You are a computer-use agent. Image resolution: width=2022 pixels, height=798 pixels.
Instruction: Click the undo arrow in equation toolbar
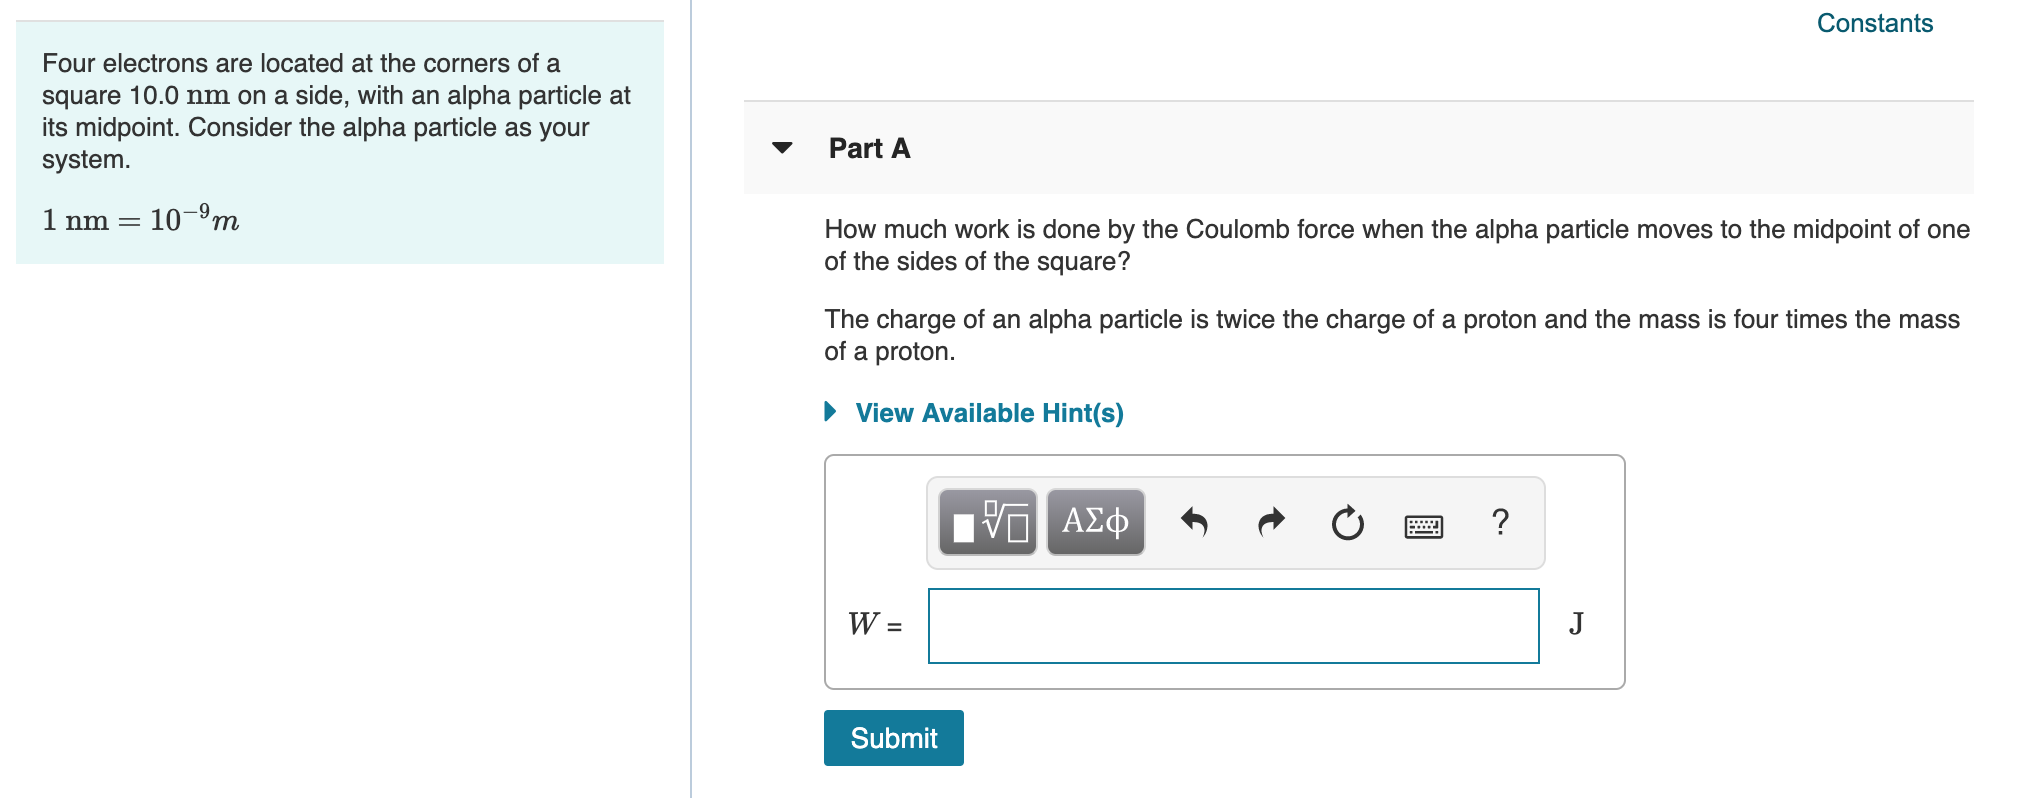pyautogui.click(x=1197, y=522)
